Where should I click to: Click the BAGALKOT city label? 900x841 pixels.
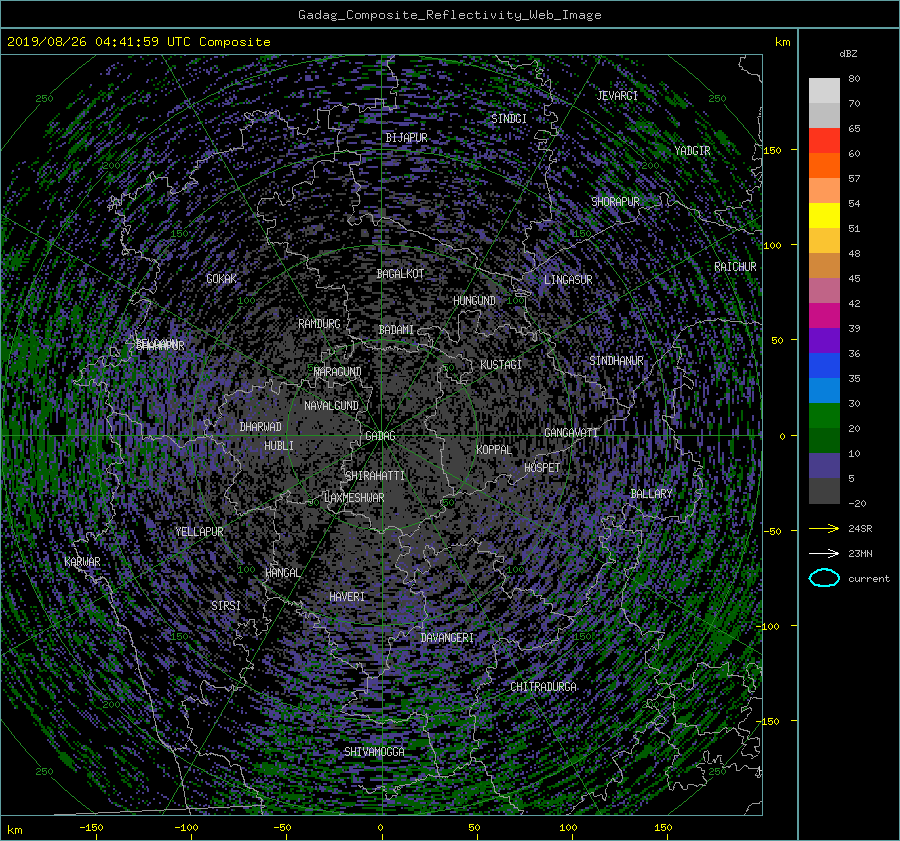click(x=400, y=274)
